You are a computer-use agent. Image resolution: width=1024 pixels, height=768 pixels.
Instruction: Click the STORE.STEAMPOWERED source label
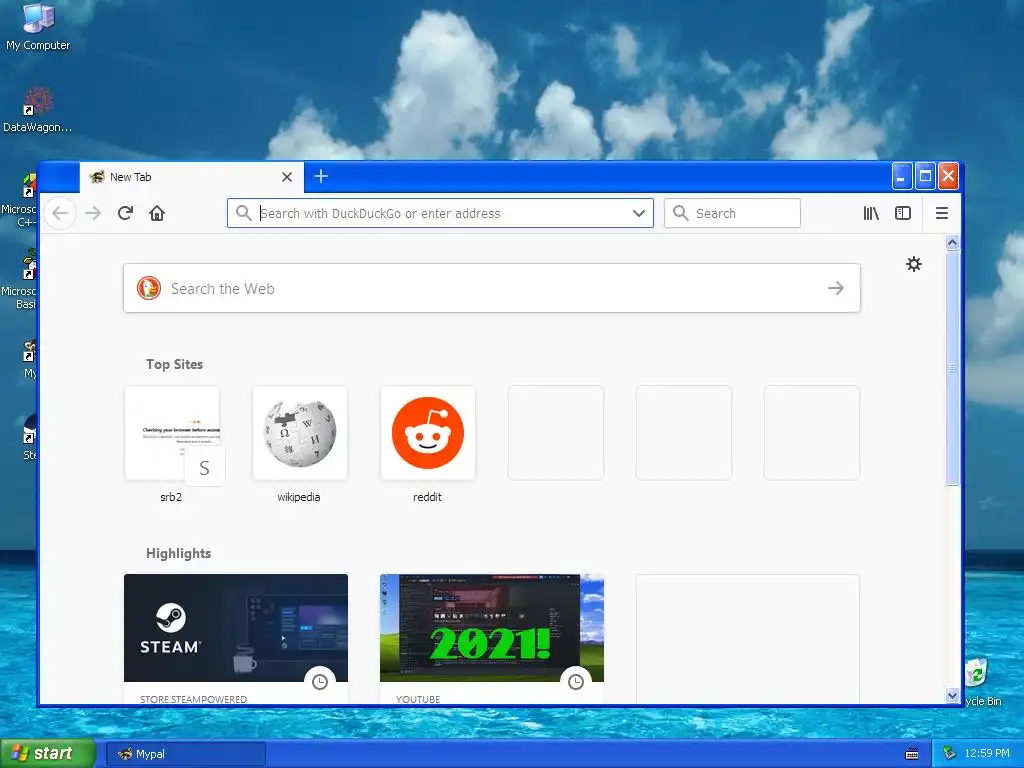click(x=193, y=699)
